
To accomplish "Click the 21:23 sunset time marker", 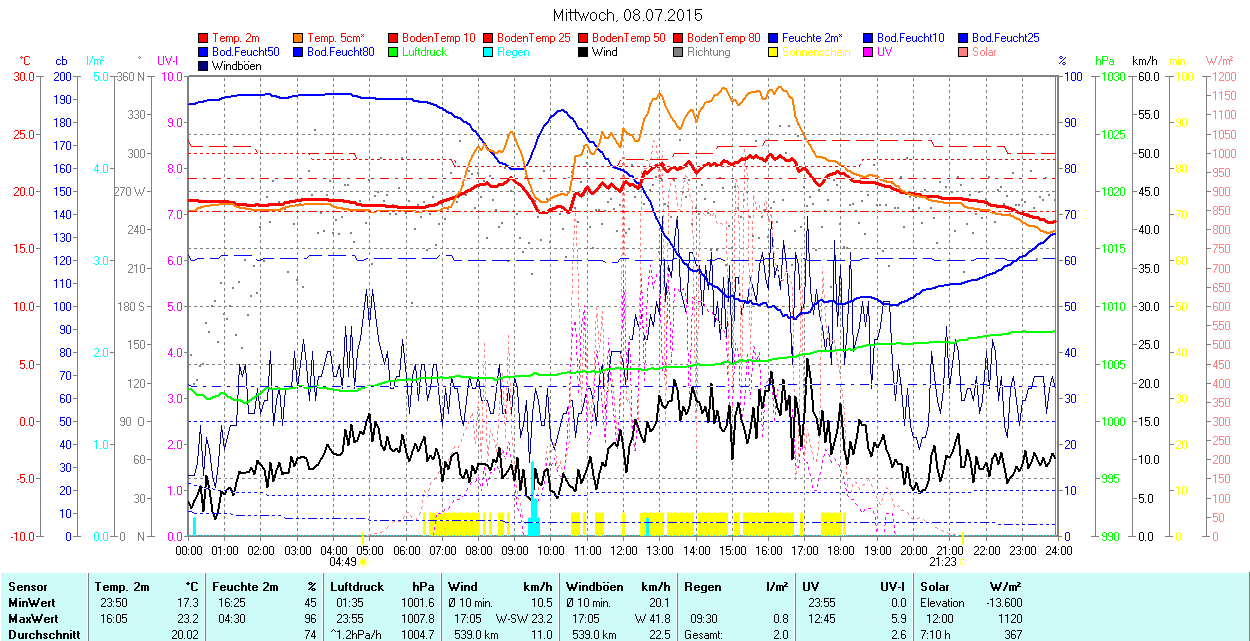I will (x=942, y=562).
